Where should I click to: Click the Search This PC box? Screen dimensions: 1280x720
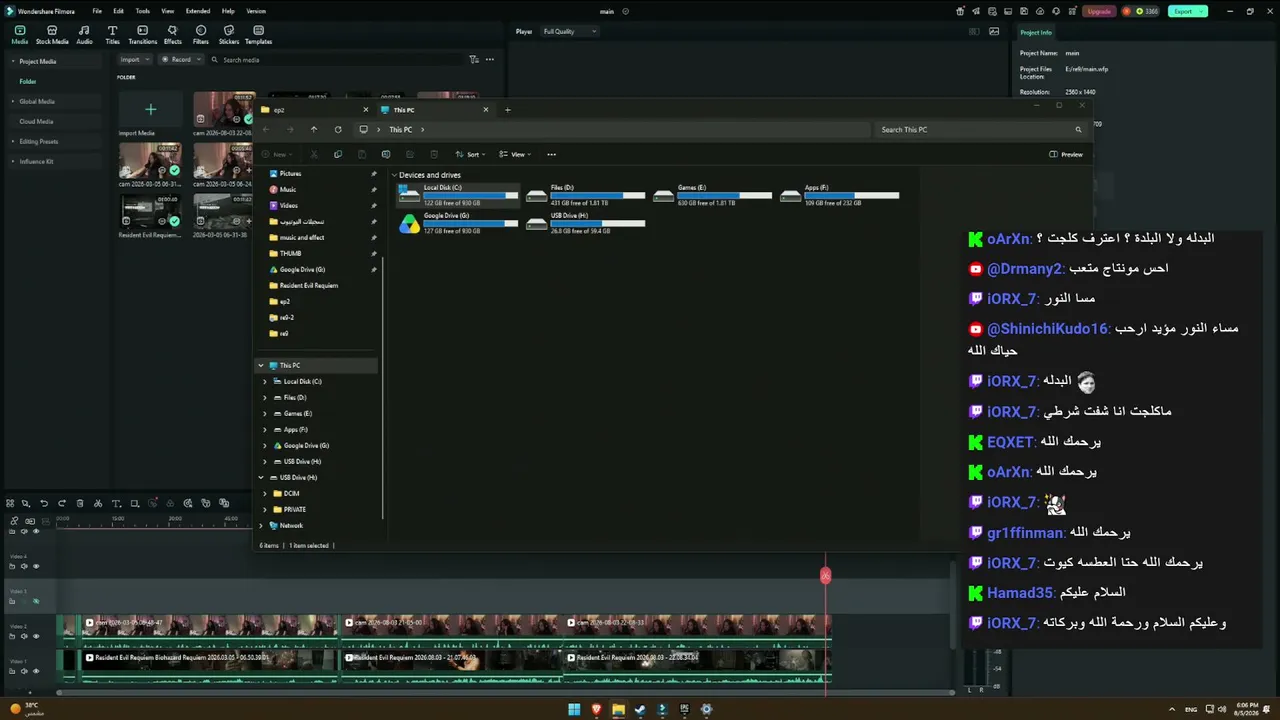980,129
